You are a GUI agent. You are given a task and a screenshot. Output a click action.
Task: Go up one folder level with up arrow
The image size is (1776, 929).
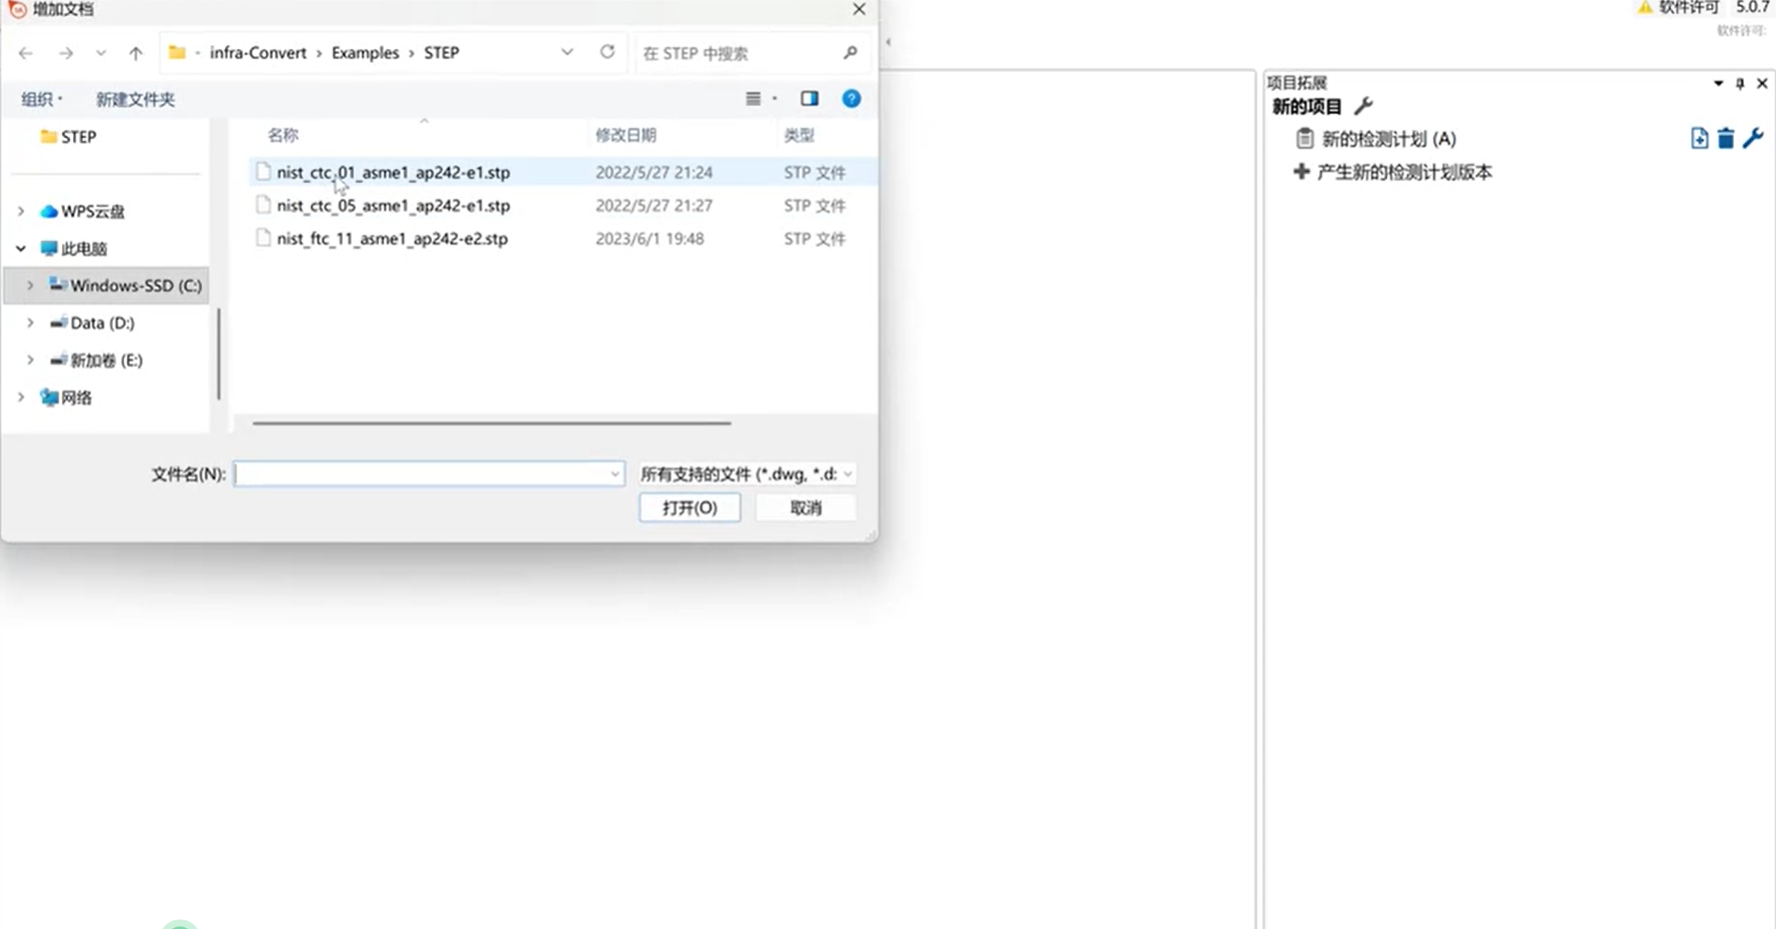136,53
